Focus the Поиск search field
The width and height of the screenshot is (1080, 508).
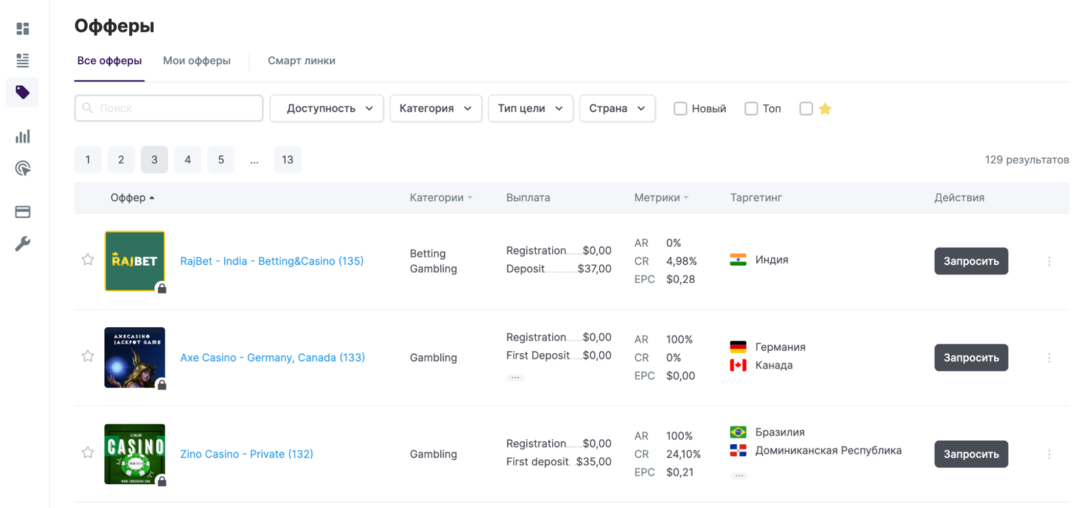[x=169, y=108]
